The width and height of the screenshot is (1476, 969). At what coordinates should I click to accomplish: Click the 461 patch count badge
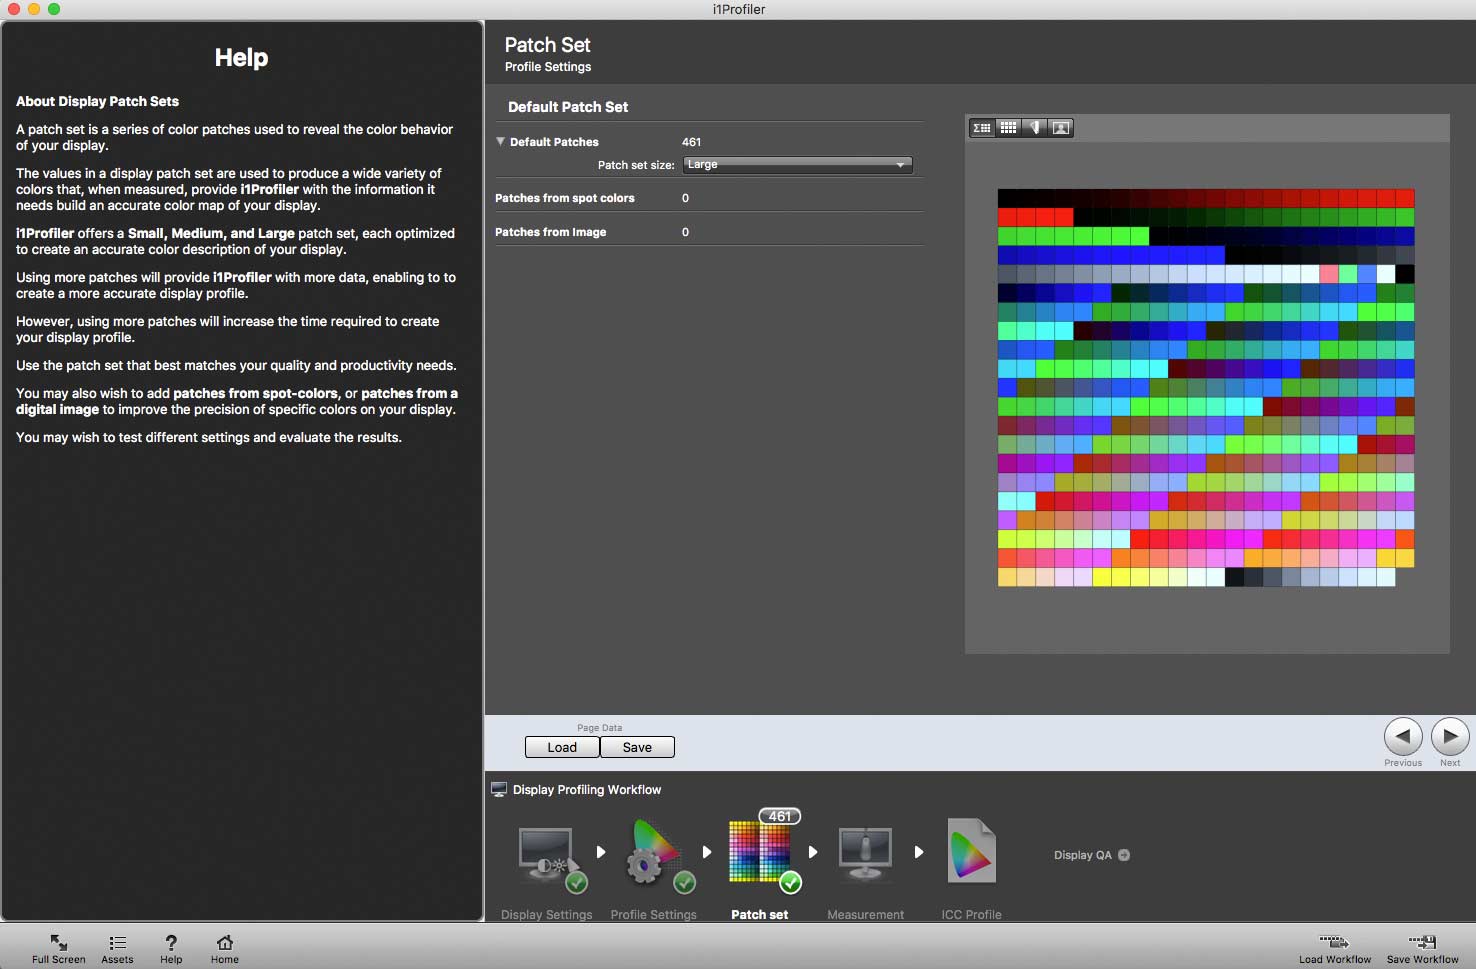[780, 816]
